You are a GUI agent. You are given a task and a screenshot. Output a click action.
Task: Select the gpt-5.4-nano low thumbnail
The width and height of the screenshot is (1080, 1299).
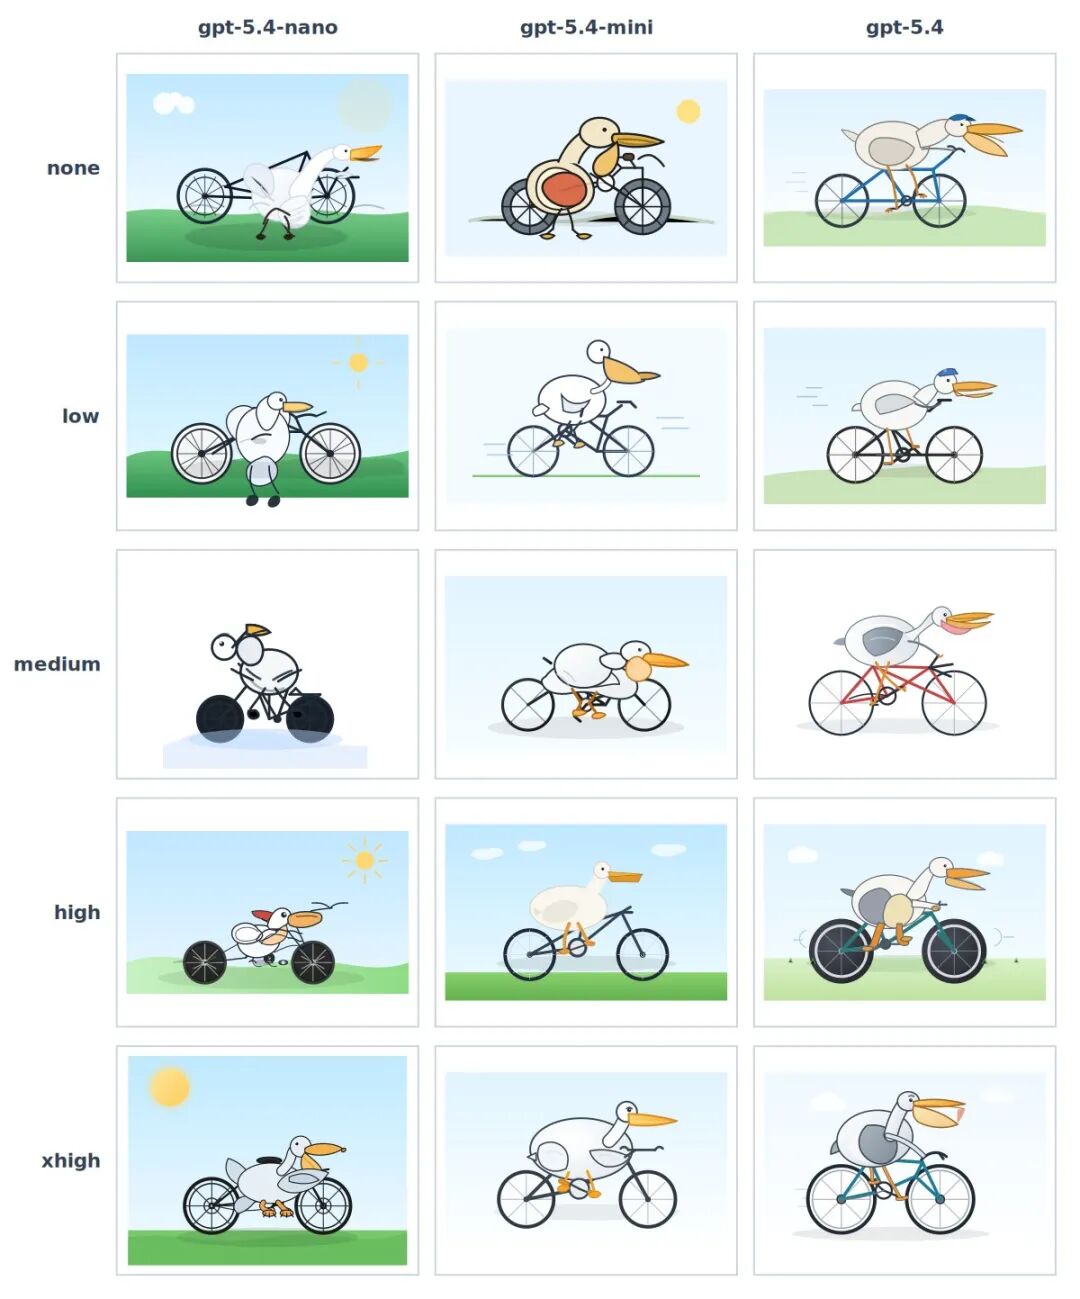pos(267,416)
